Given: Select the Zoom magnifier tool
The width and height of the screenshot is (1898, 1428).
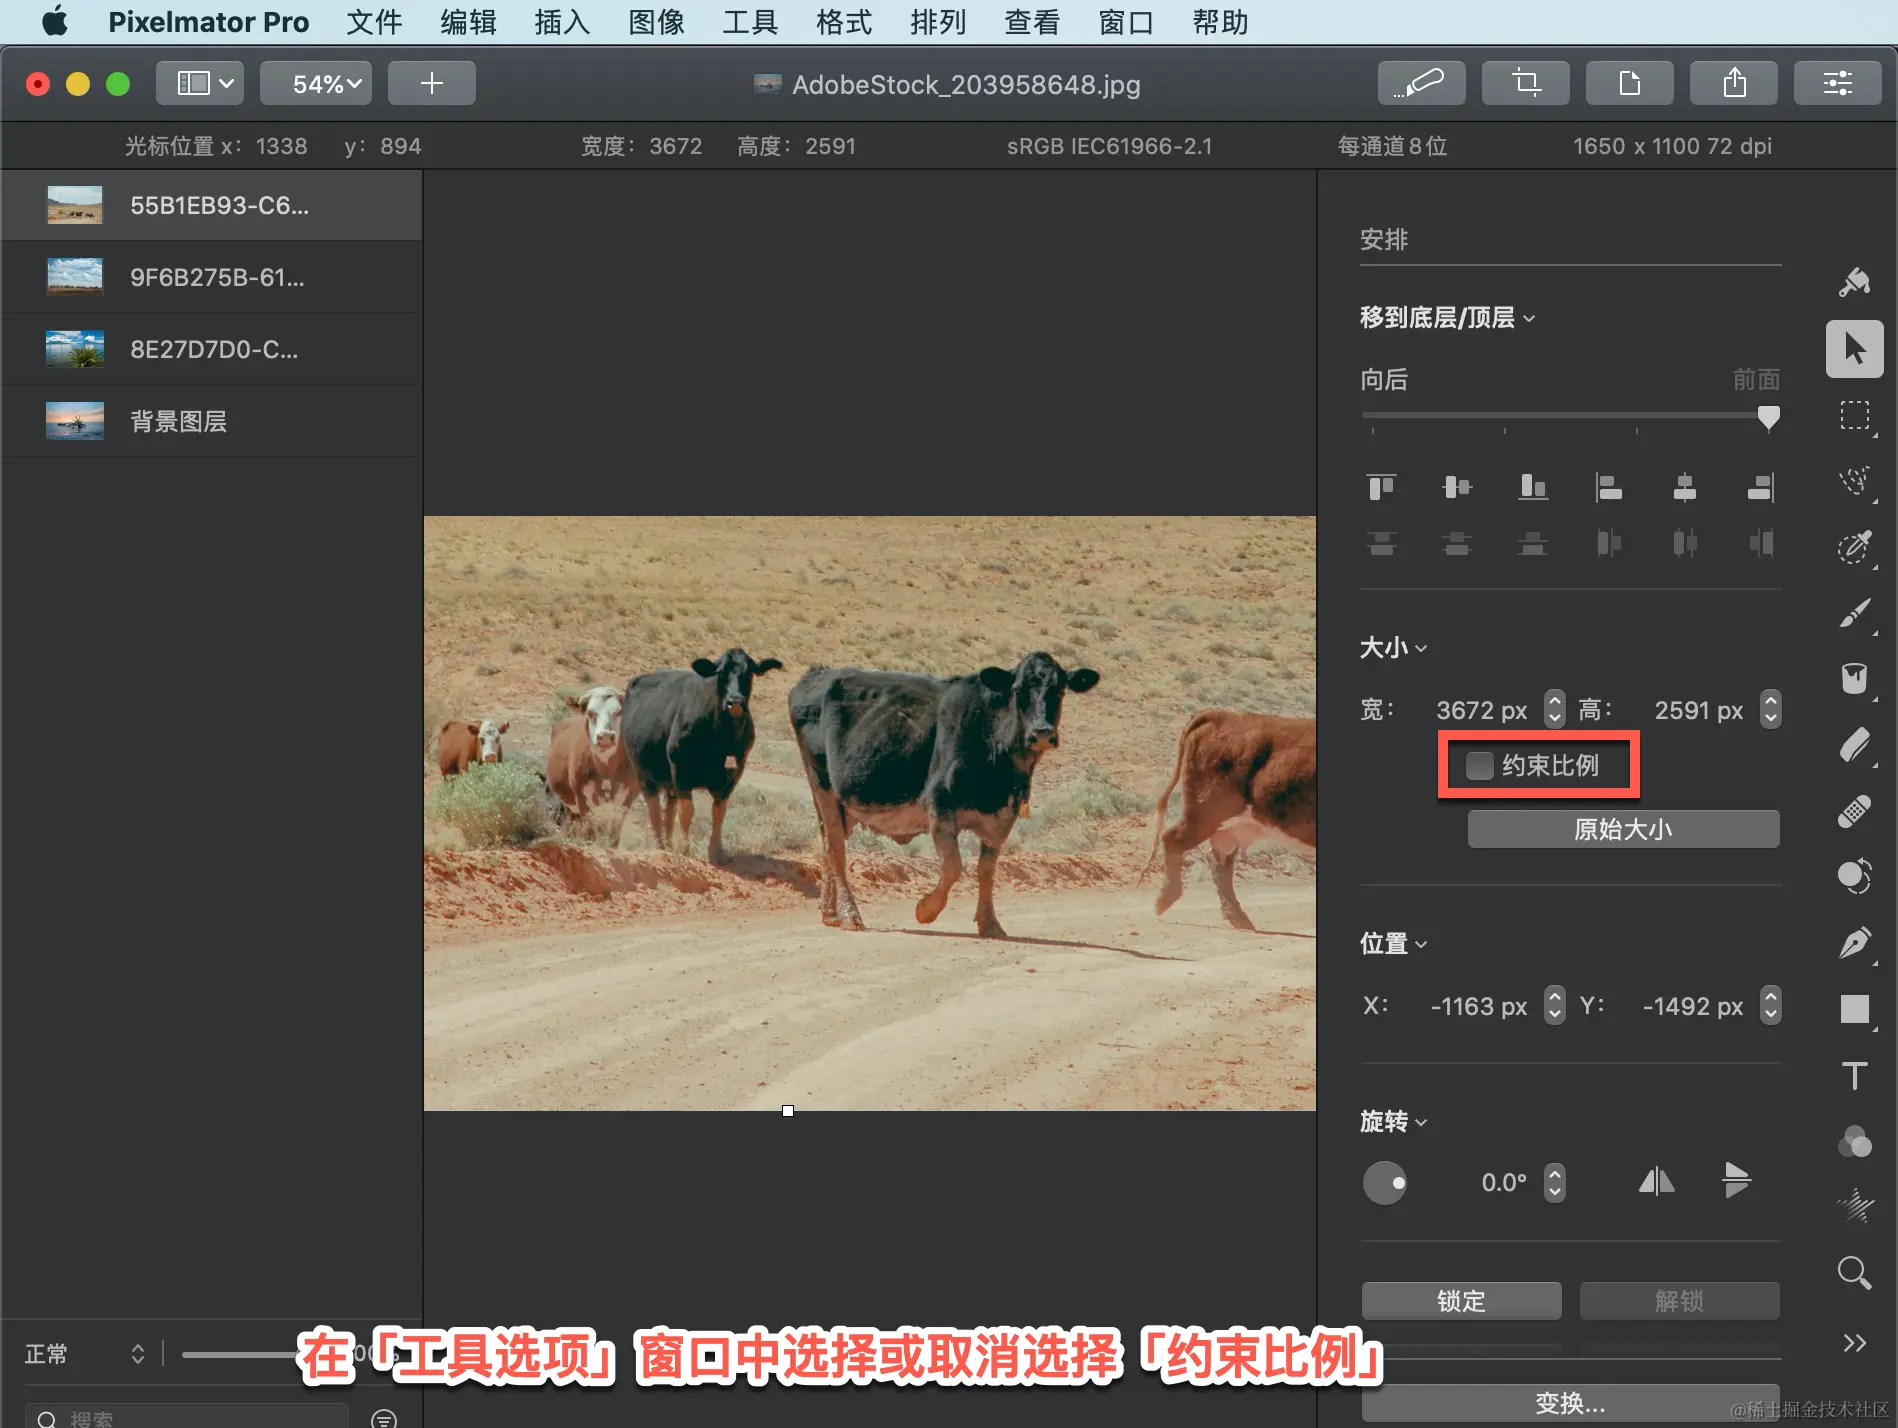Looking at the screenshot, I should click(x=1855, y=1273).
